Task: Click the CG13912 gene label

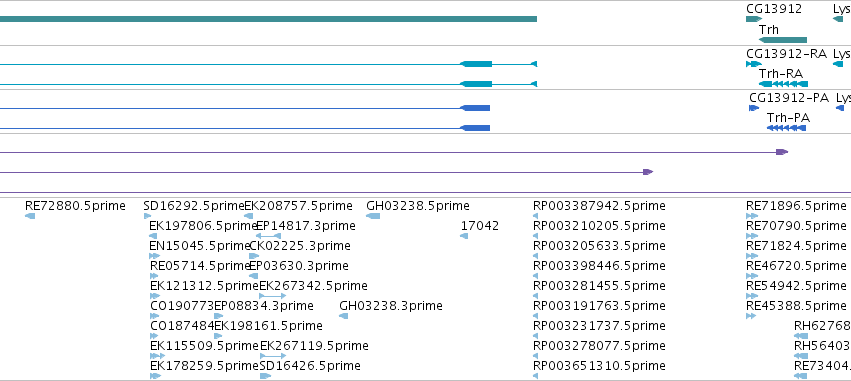Action: 774,8
